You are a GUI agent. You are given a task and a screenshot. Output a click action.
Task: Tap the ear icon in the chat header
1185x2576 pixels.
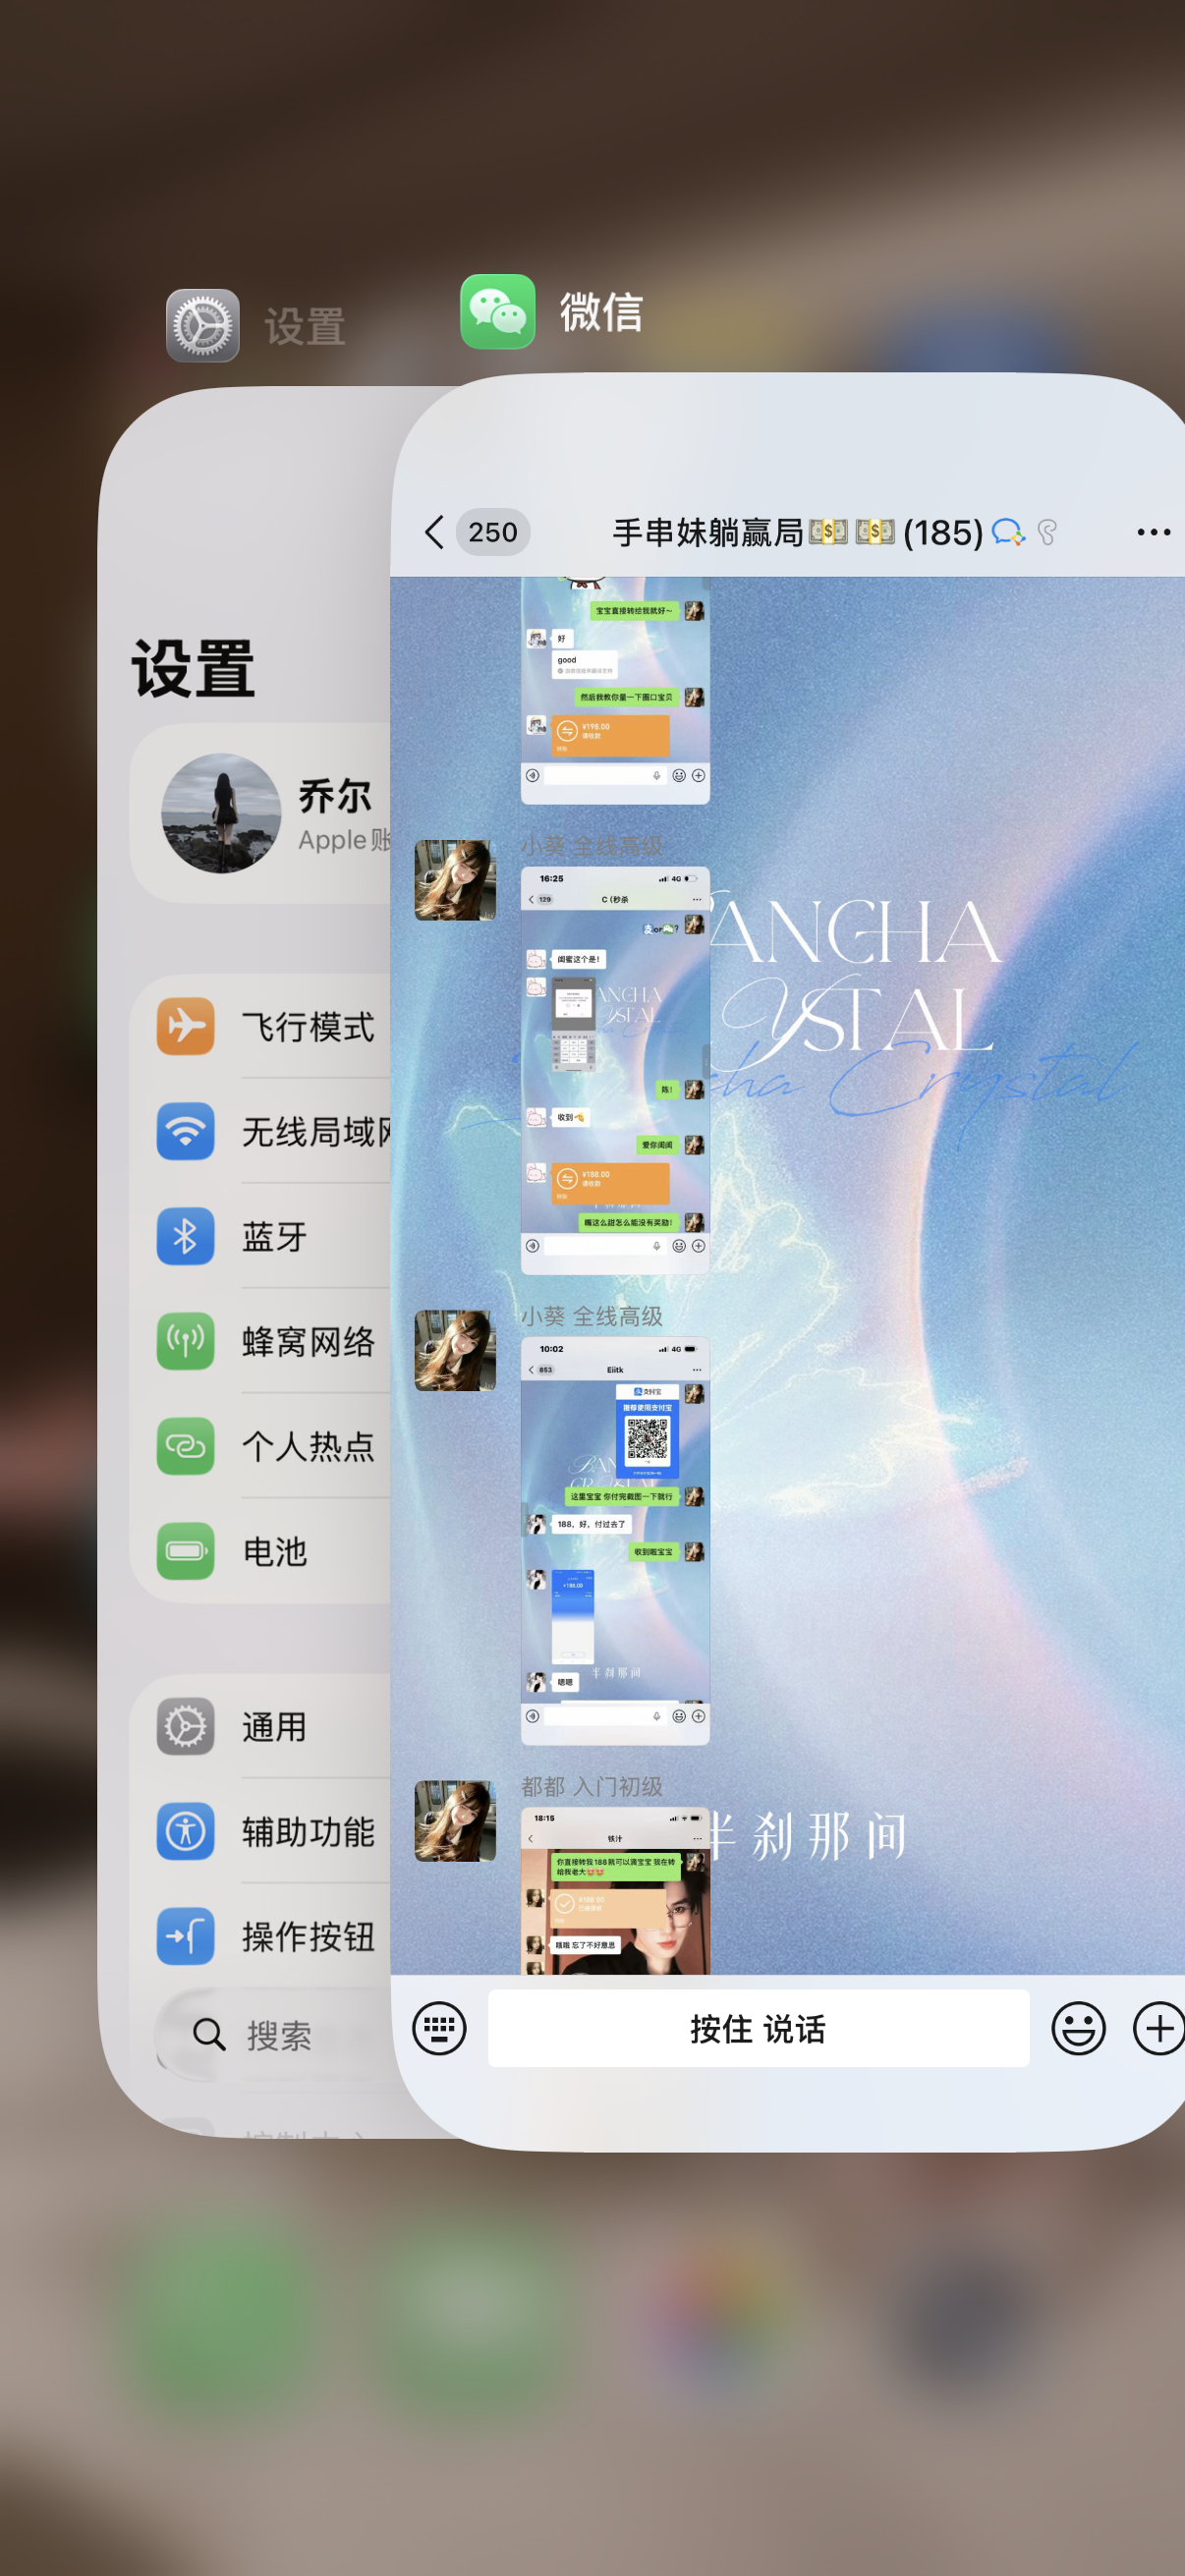[1047, 532]
